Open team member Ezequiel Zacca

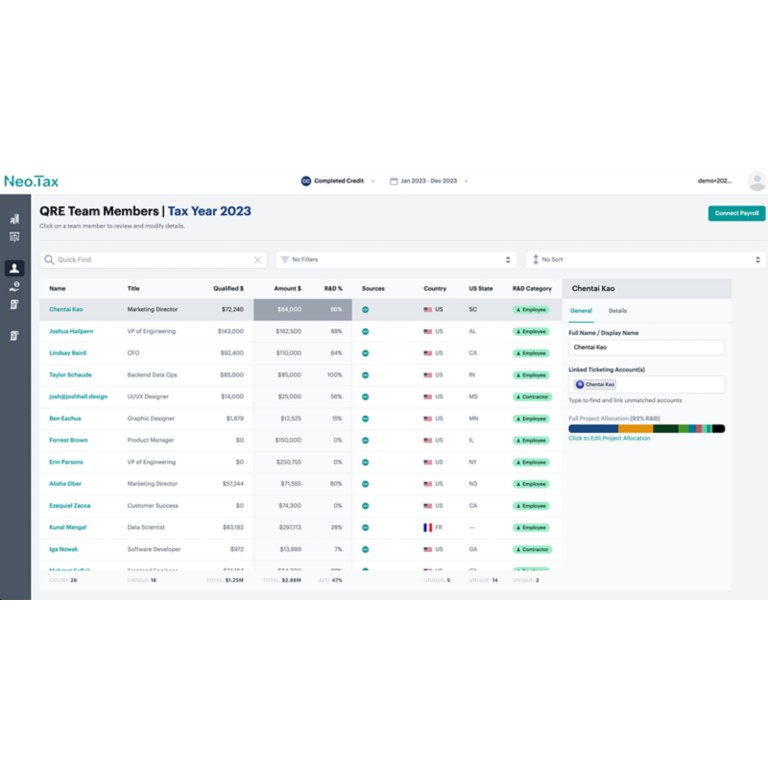(x=70, y=506)
